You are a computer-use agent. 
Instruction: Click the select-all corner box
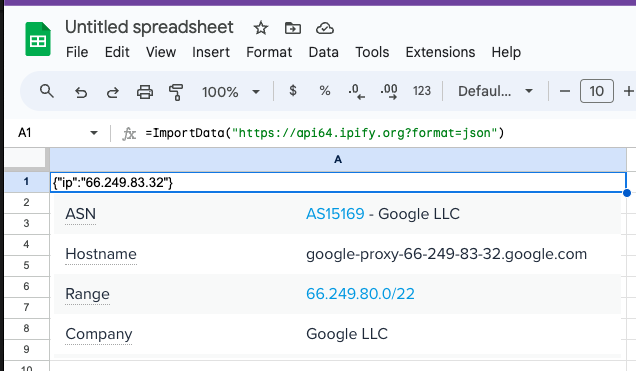[x=25, y=159]
